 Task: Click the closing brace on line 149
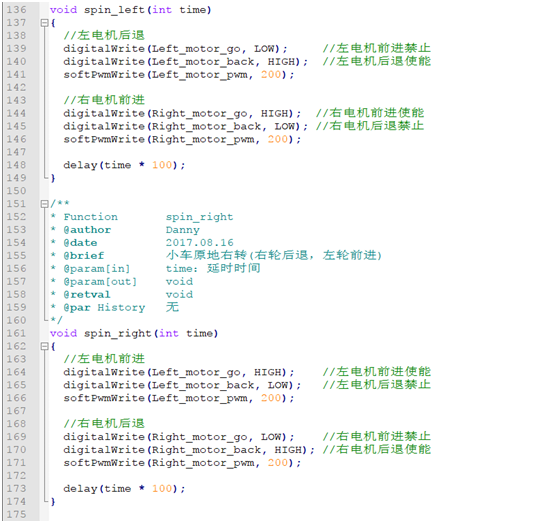[x=53, y=178]
